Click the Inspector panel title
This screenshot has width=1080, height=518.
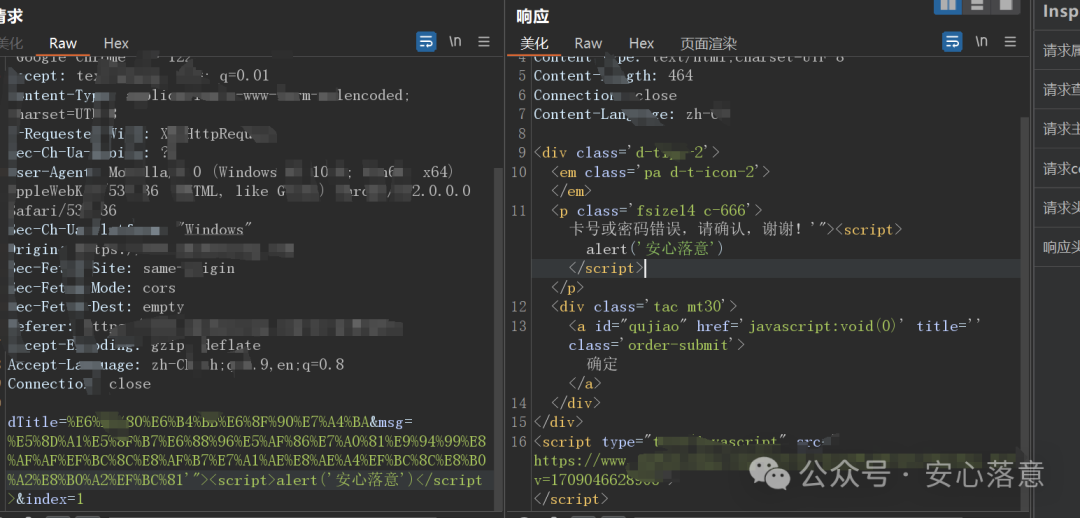(x=1061, y=11)
